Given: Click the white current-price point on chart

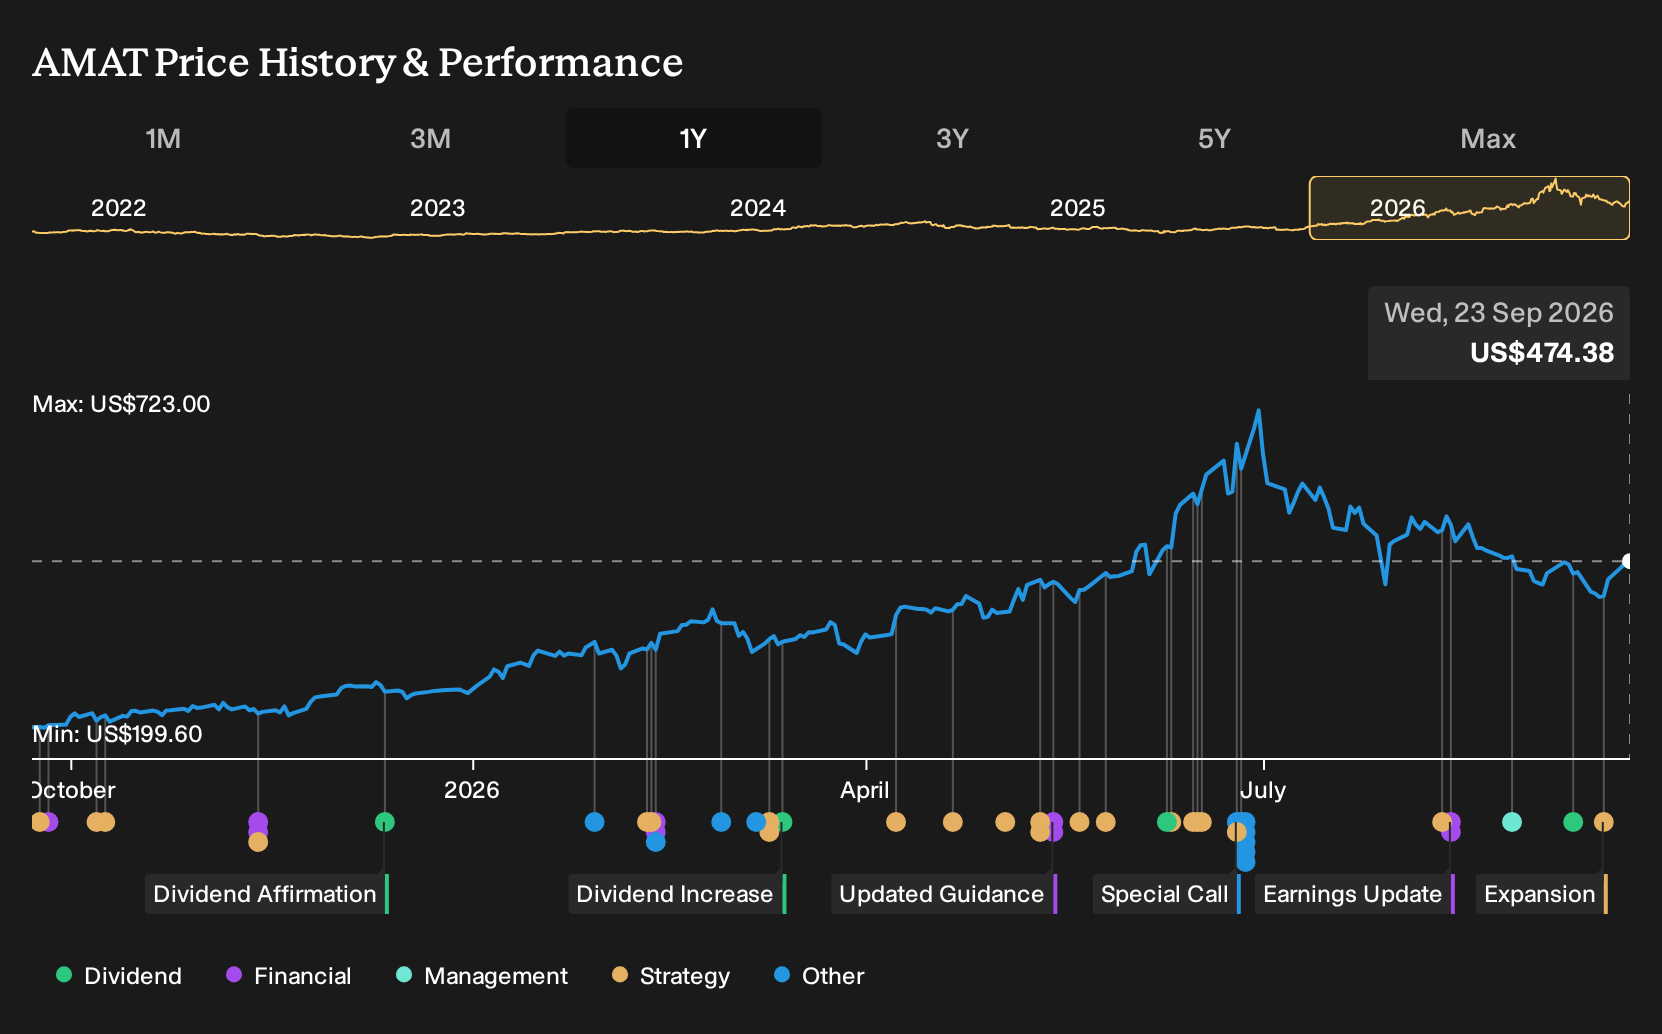Looking at the screenshot, I should [x=1627, y=561].
